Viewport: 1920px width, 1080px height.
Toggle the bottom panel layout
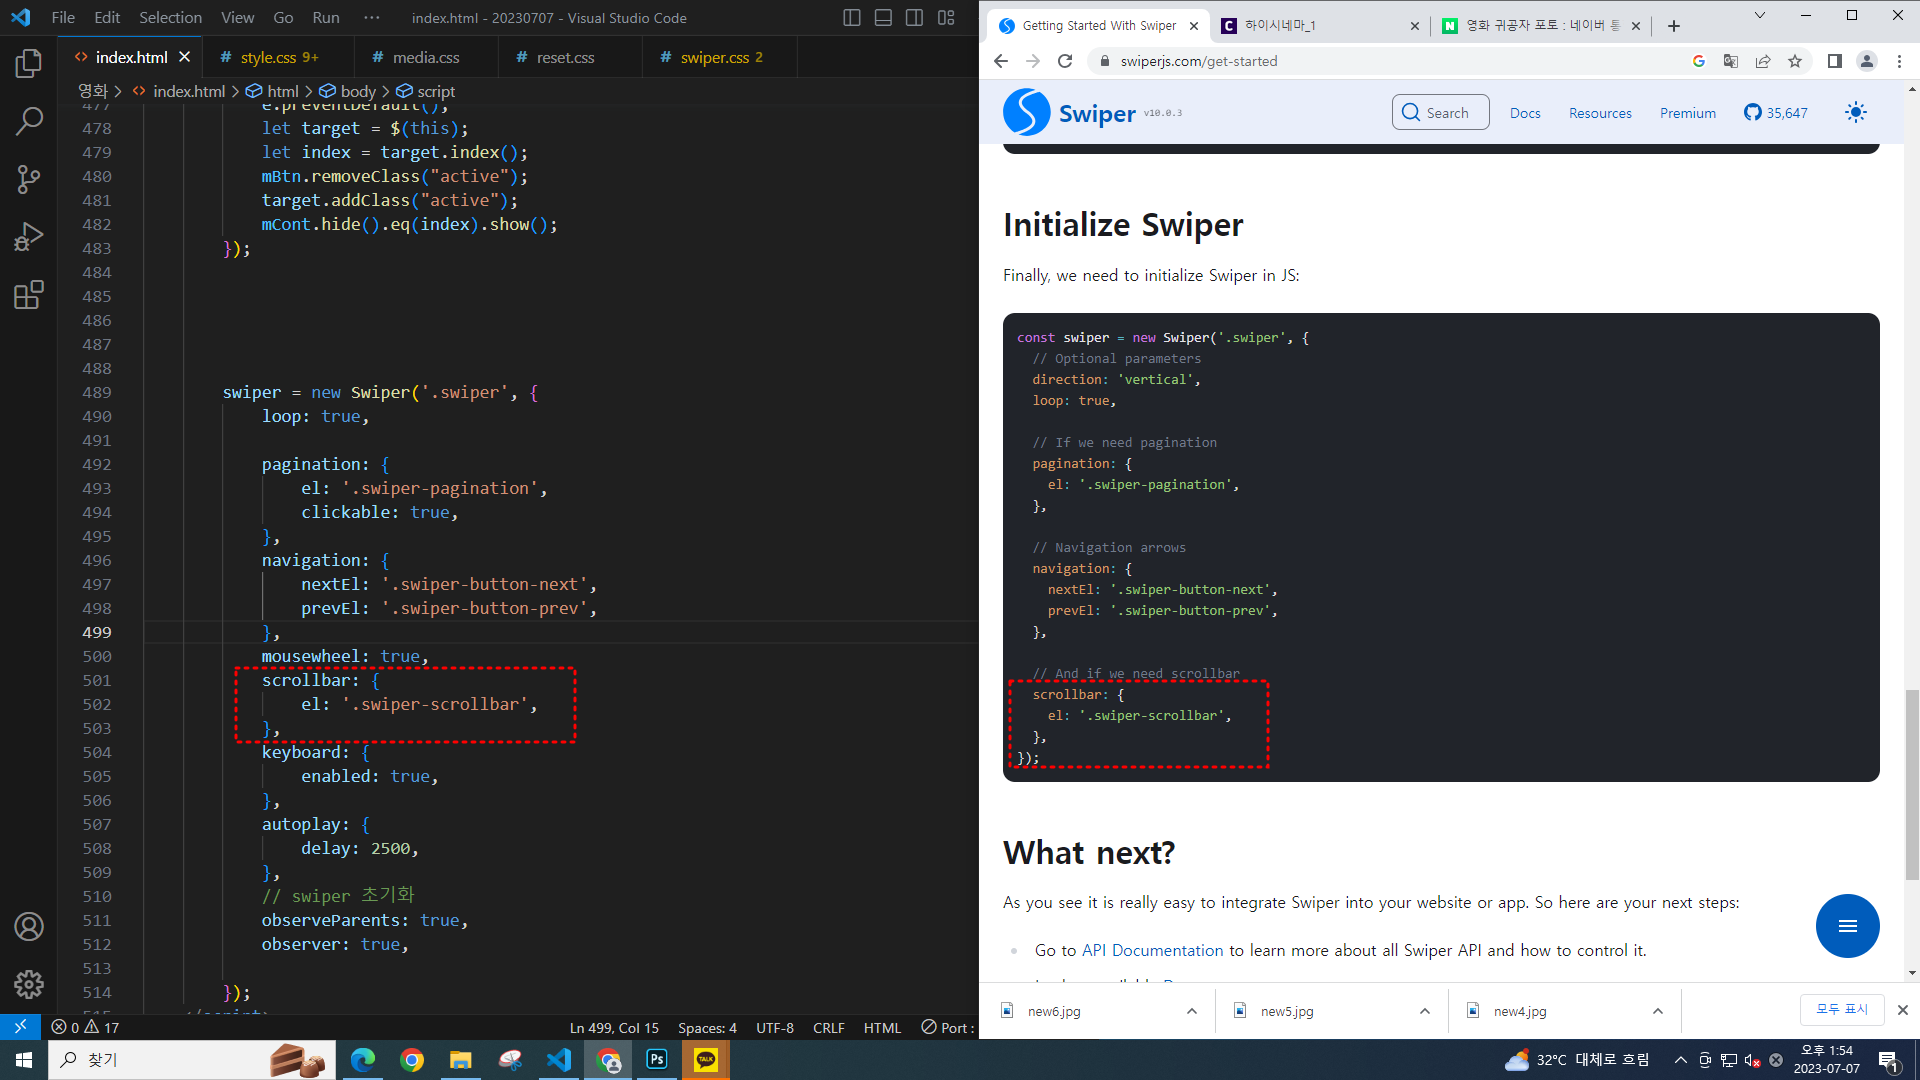(x=883, y=18)
